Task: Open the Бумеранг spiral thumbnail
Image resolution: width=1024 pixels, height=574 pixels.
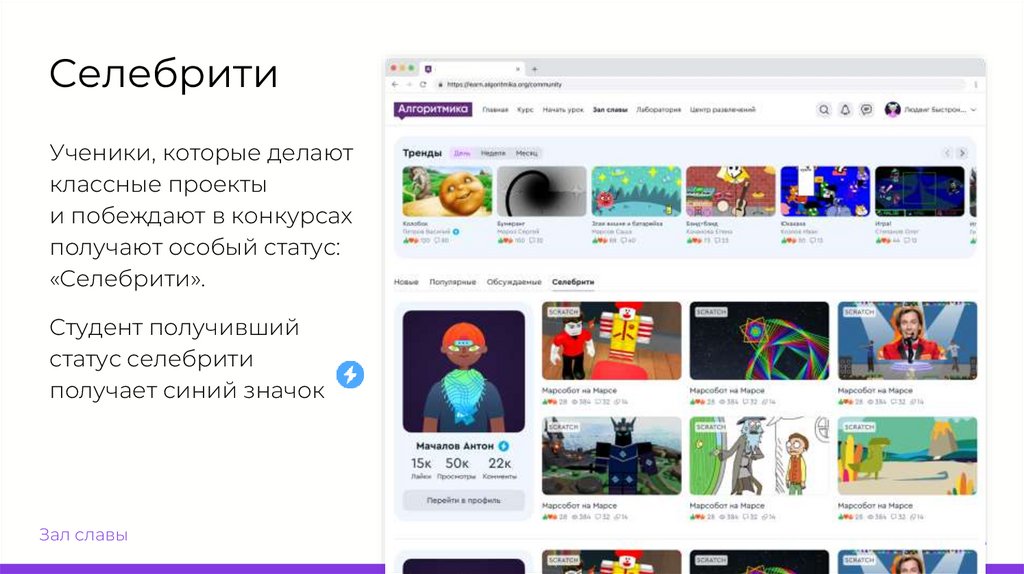Action: [x=542, y=191]
